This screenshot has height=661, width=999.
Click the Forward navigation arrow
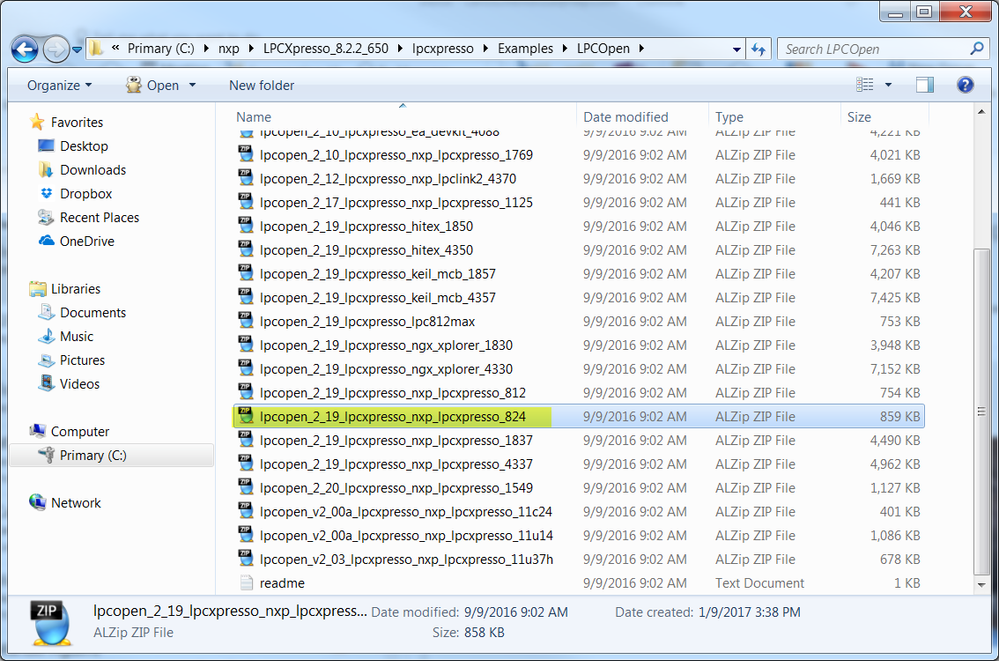pos(56,49)
